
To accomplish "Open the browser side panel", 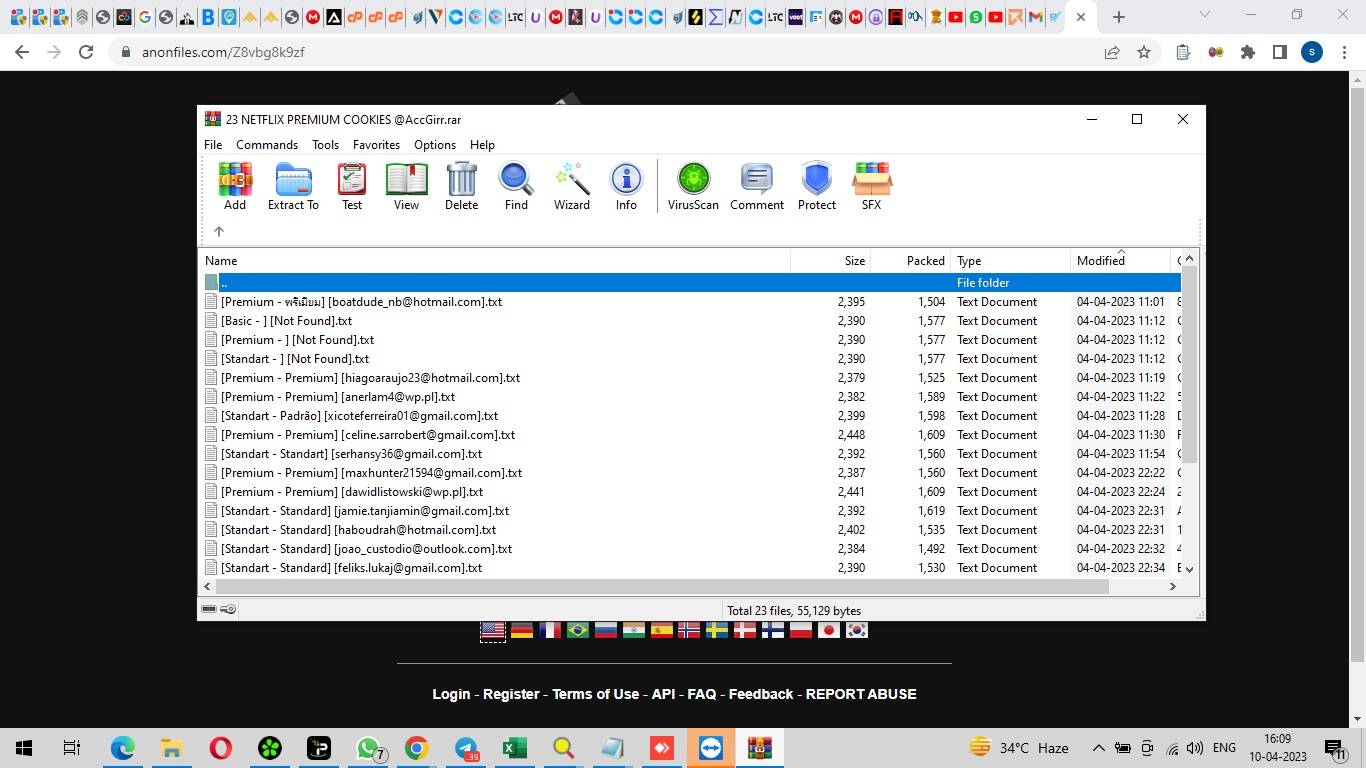I will pos(1279,52).
